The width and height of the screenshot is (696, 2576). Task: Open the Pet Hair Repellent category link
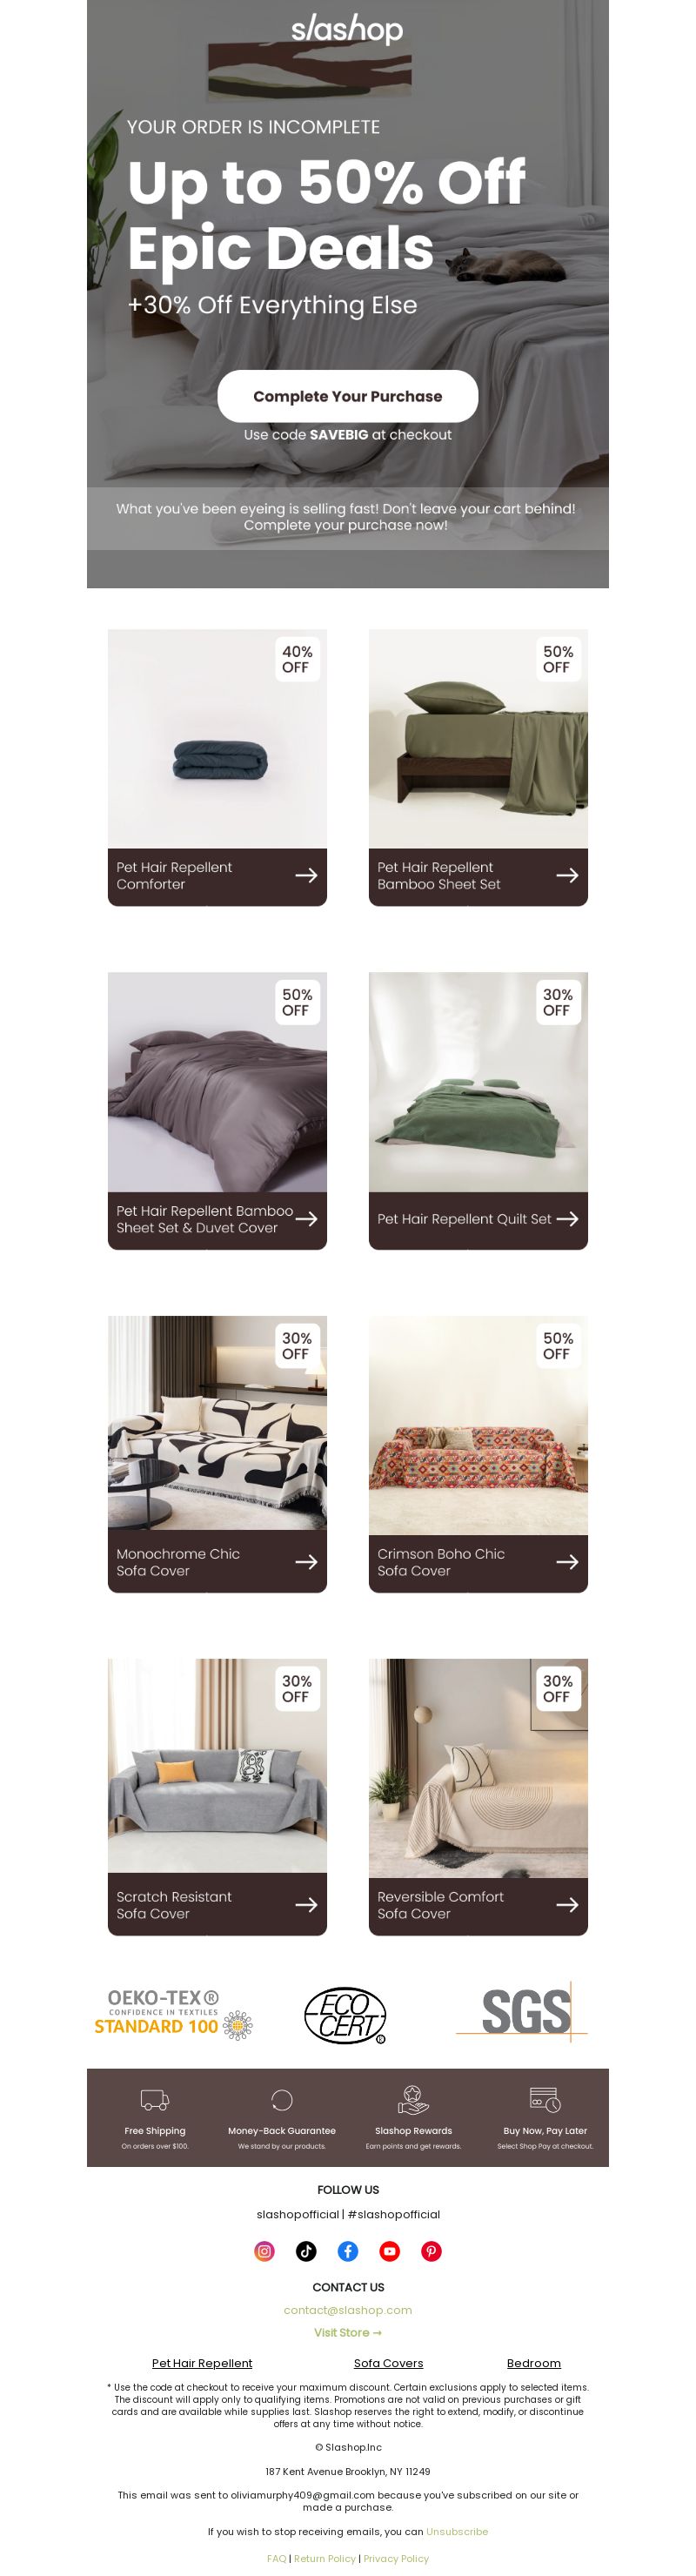(x=202, y=2363)
